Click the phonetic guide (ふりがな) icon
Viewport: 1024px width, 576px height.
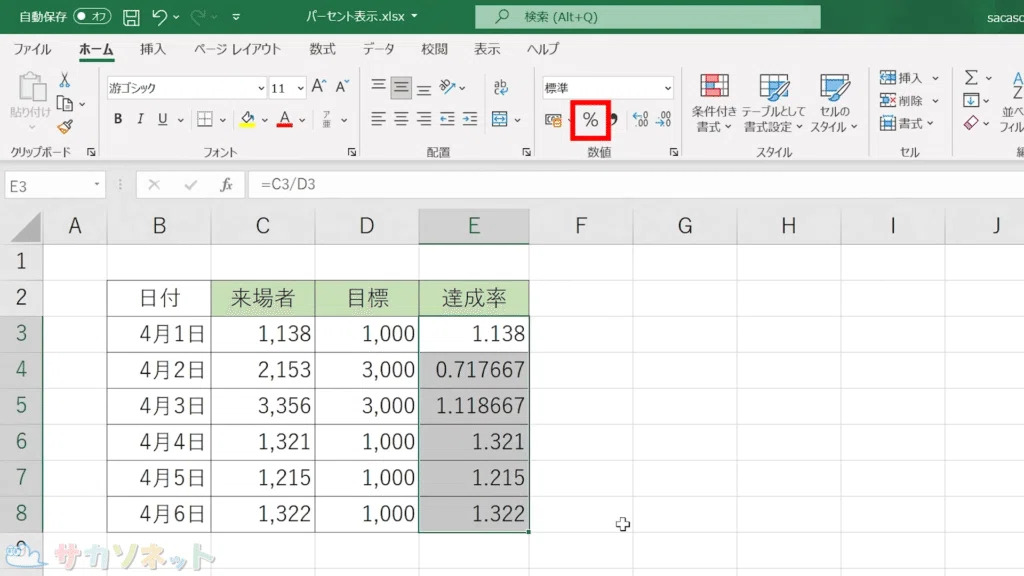[327, 119]
